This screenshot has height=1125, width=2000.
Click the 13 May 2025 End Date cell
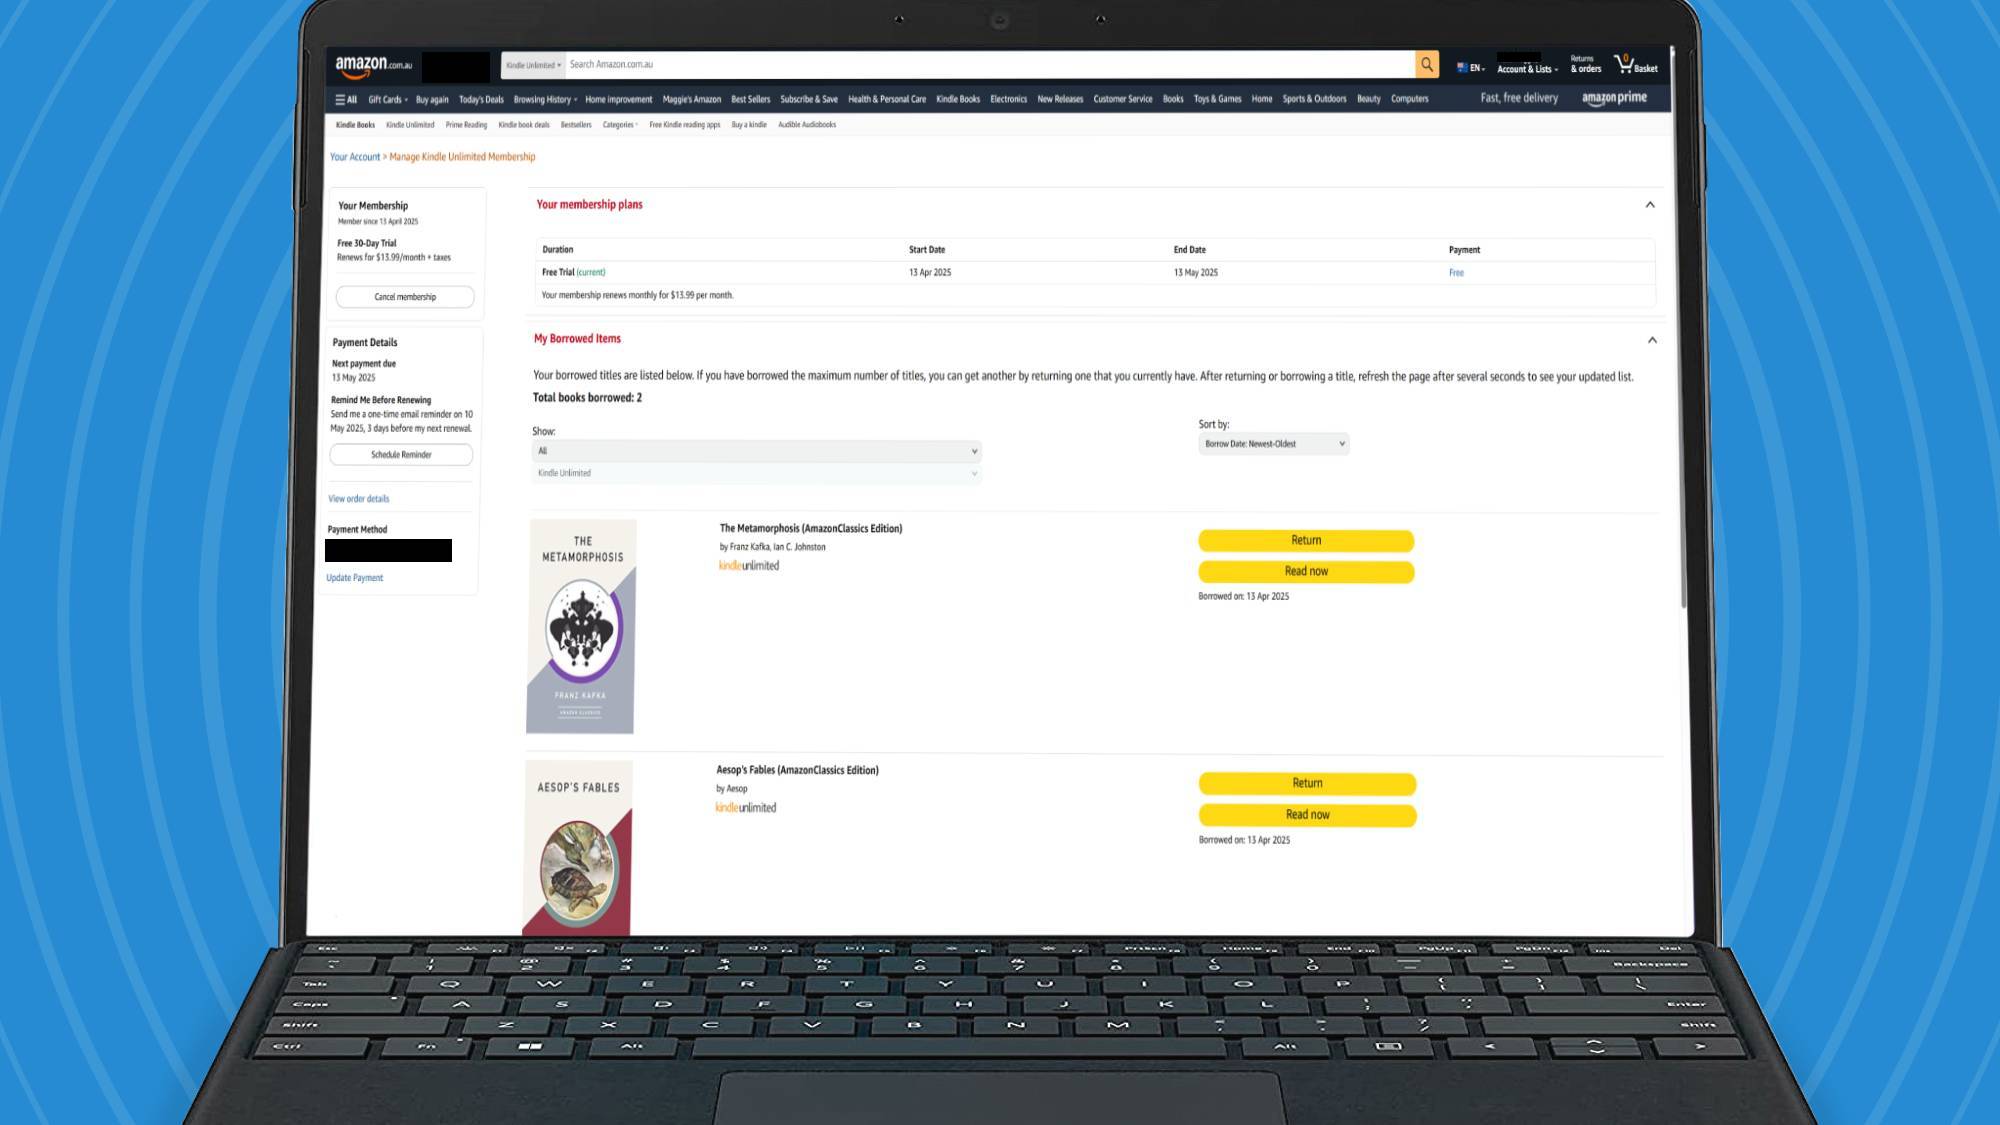coord(1196,273)
